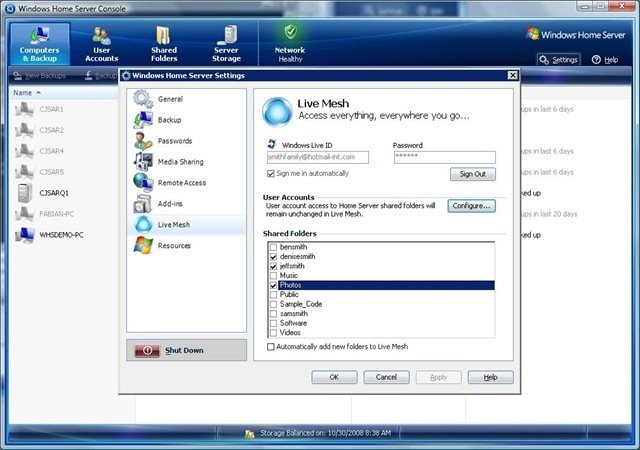Select the General settings icon

click(143, 99)
